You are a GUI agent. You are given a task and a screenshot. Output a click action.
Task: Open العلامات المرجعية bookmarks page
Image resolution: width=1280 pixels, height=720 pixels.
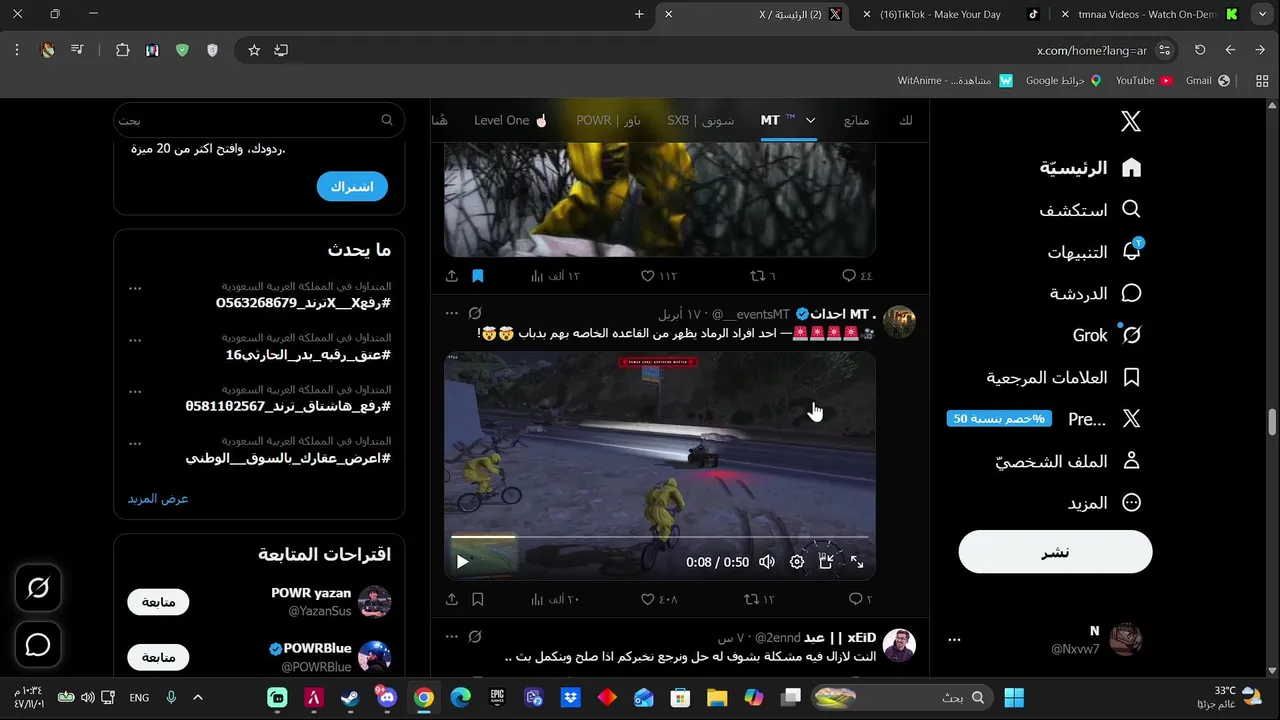coord(1064,378)
